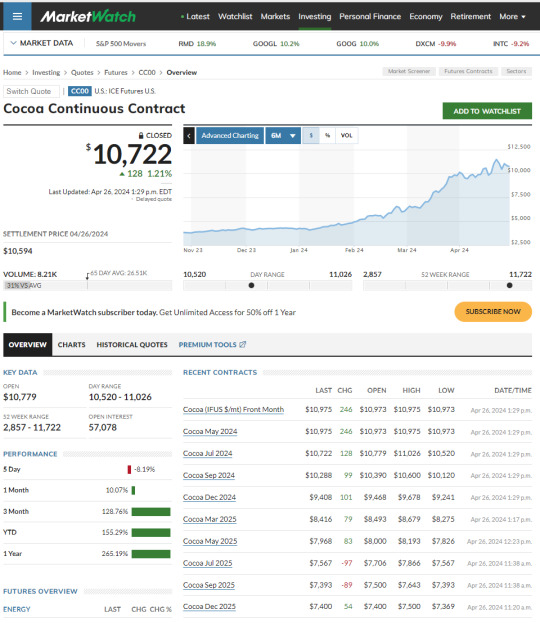Click the open interest value 57,078
The width and height of the screenshot is (540, 623).
103,428
